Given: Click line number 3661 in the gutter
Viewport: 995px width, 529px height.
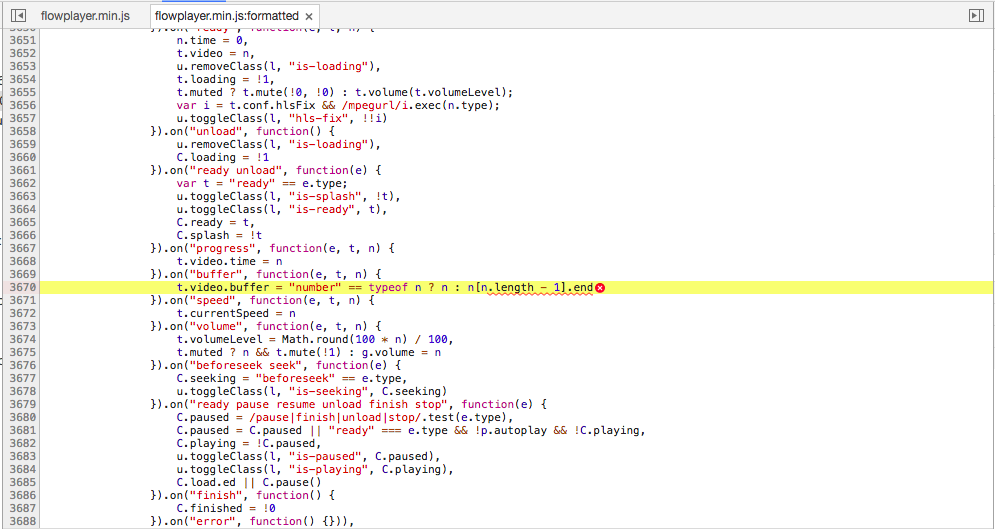Looking at the screenshot, I should (x=23, y=170).
